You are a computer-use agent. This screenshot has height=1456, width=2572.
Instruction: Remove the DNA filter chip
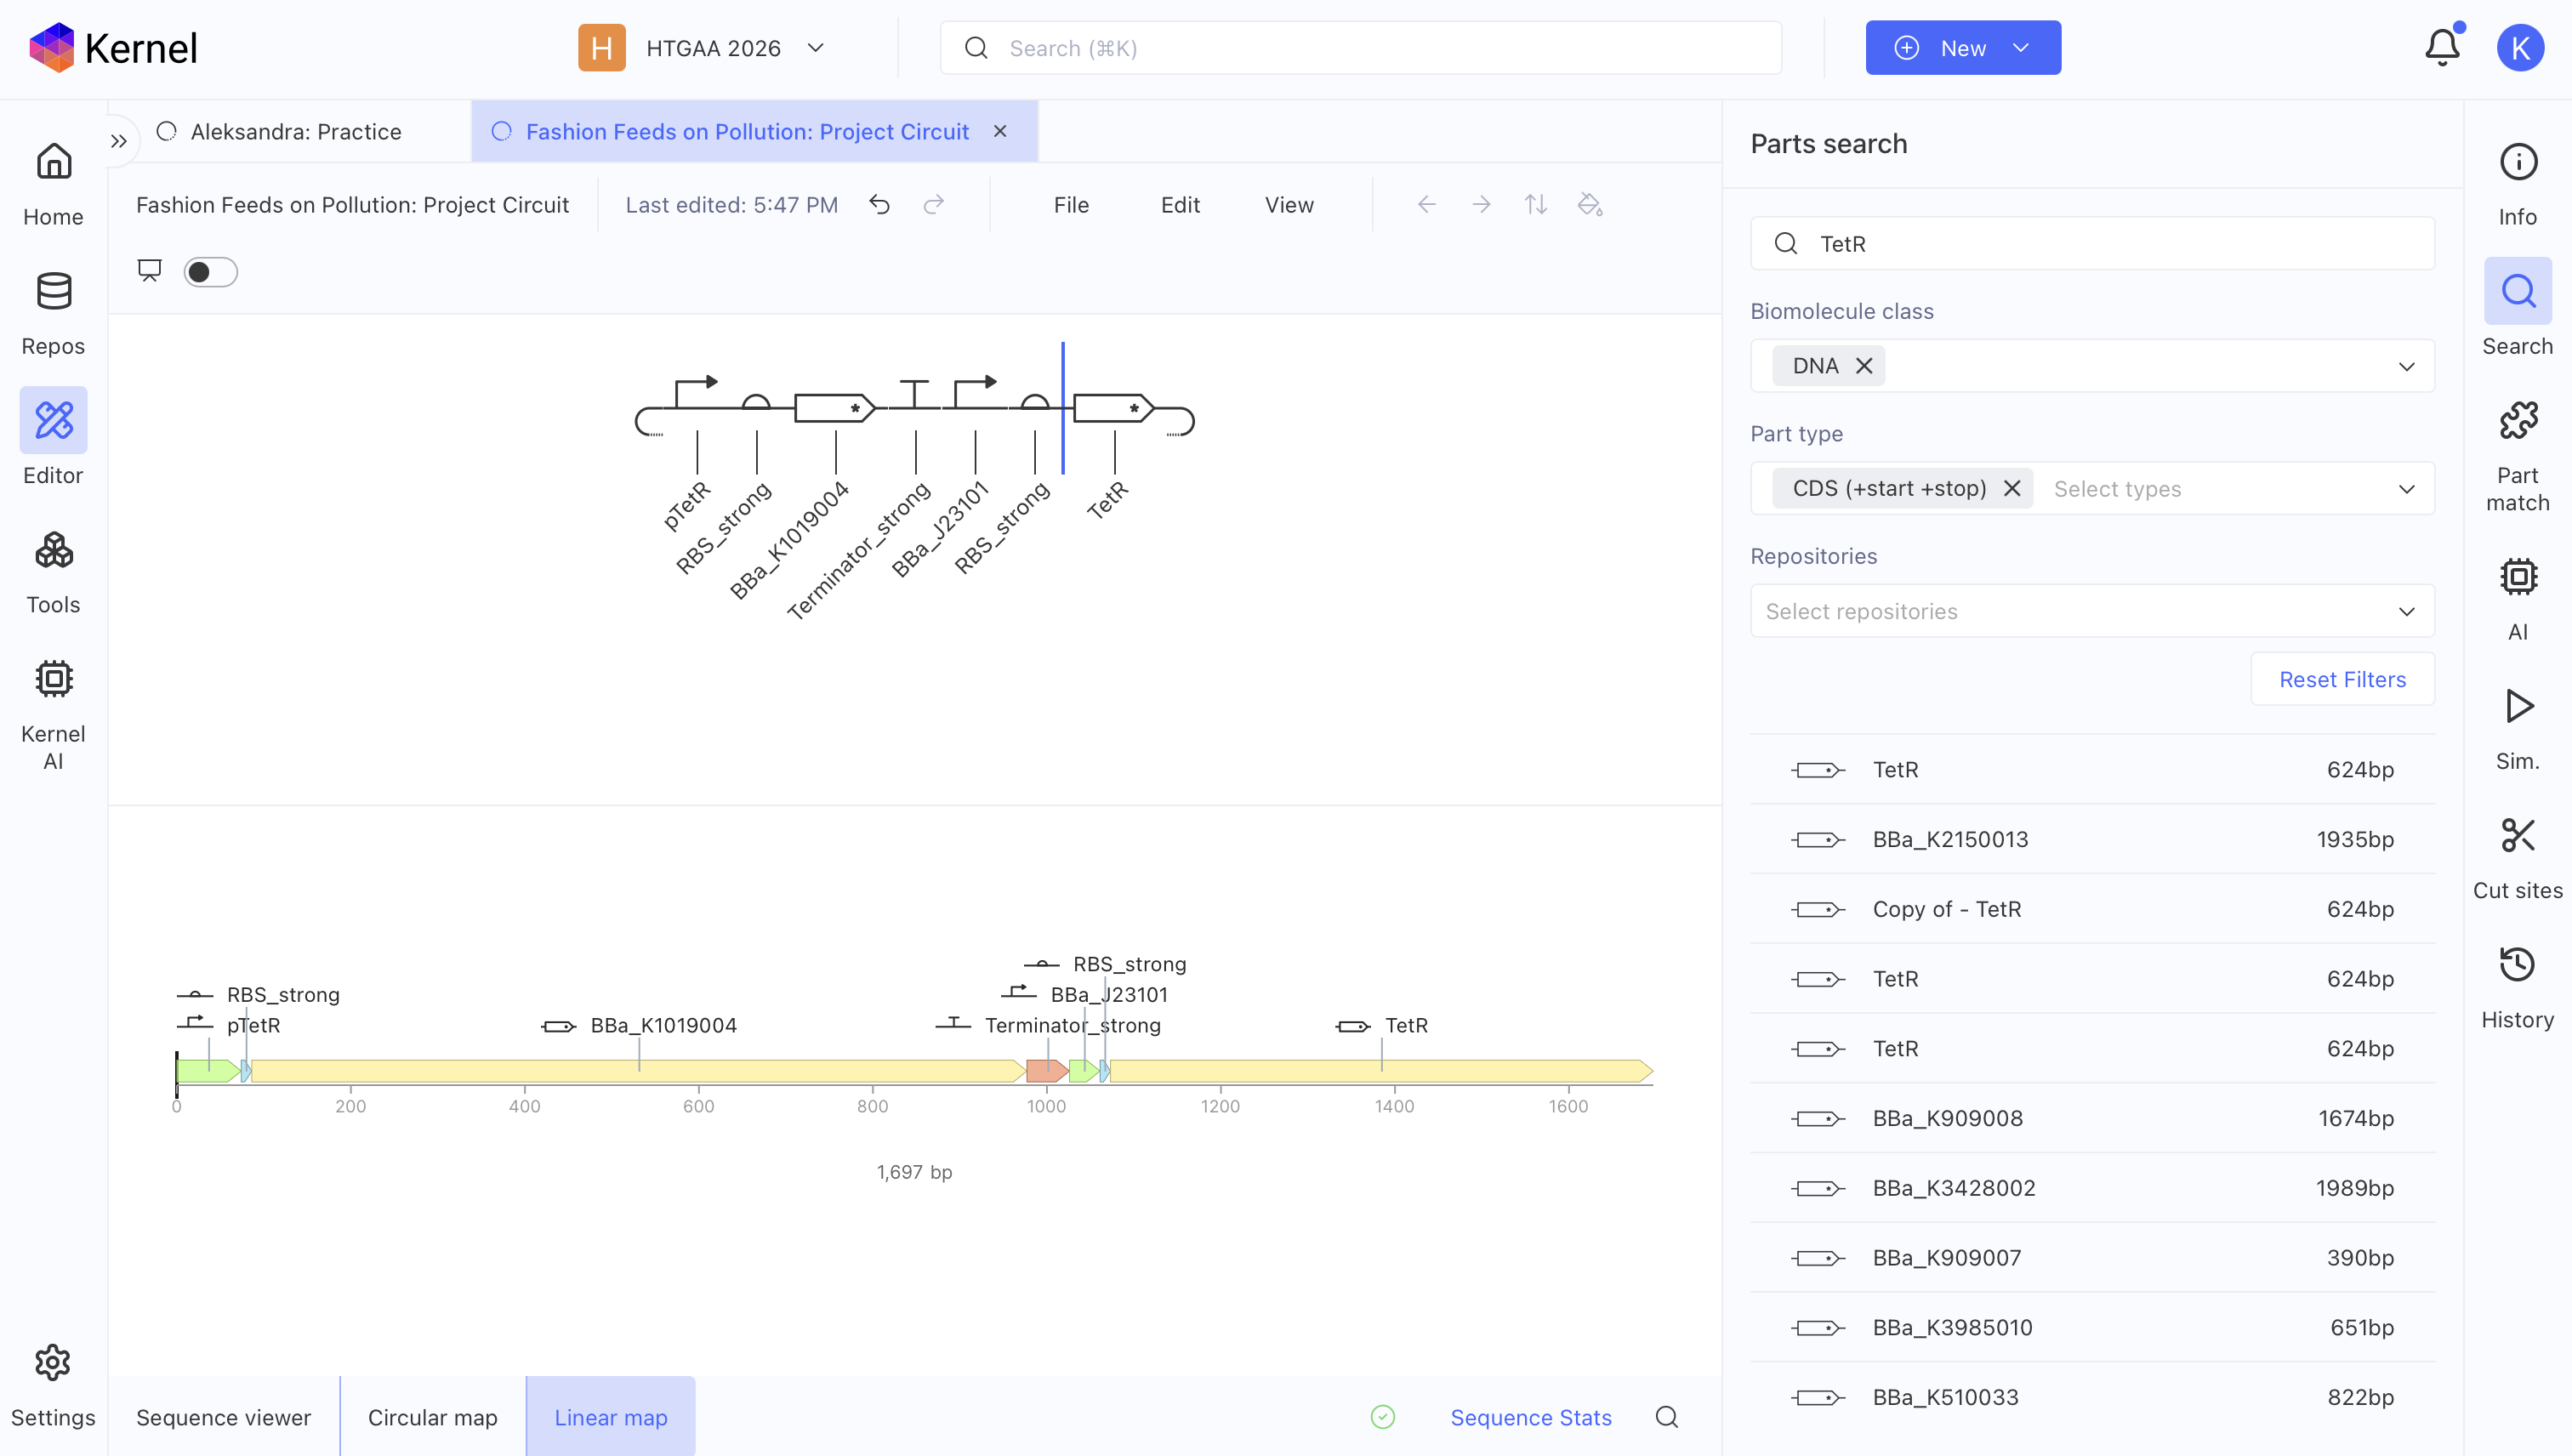click(x=1864, y=366)
